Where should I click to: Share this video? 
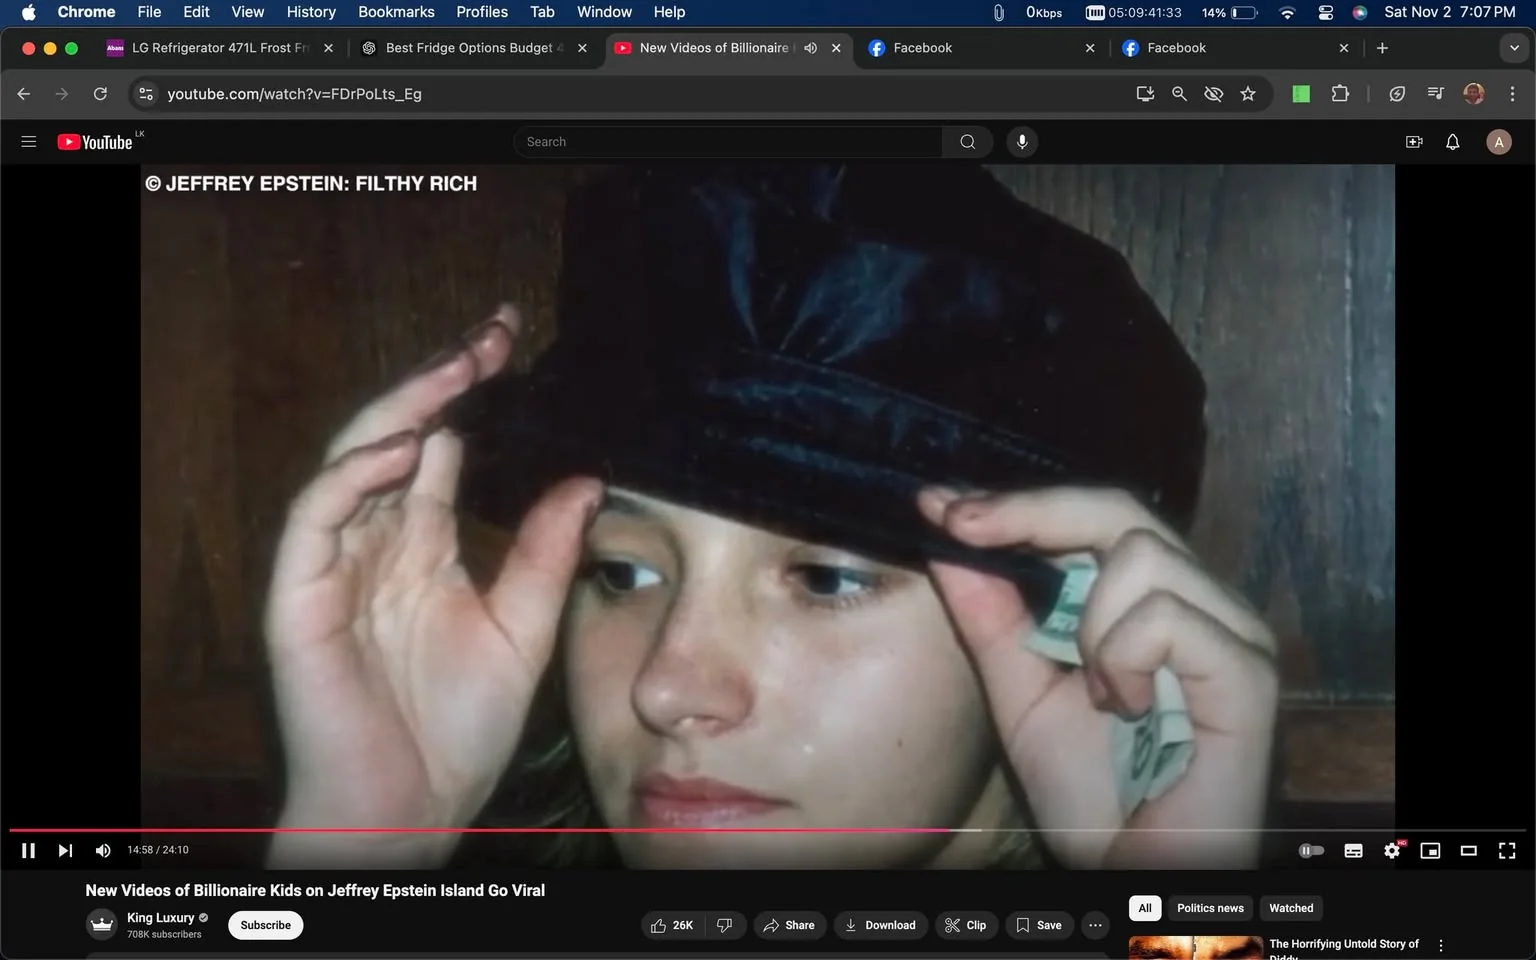click(789, 925)
